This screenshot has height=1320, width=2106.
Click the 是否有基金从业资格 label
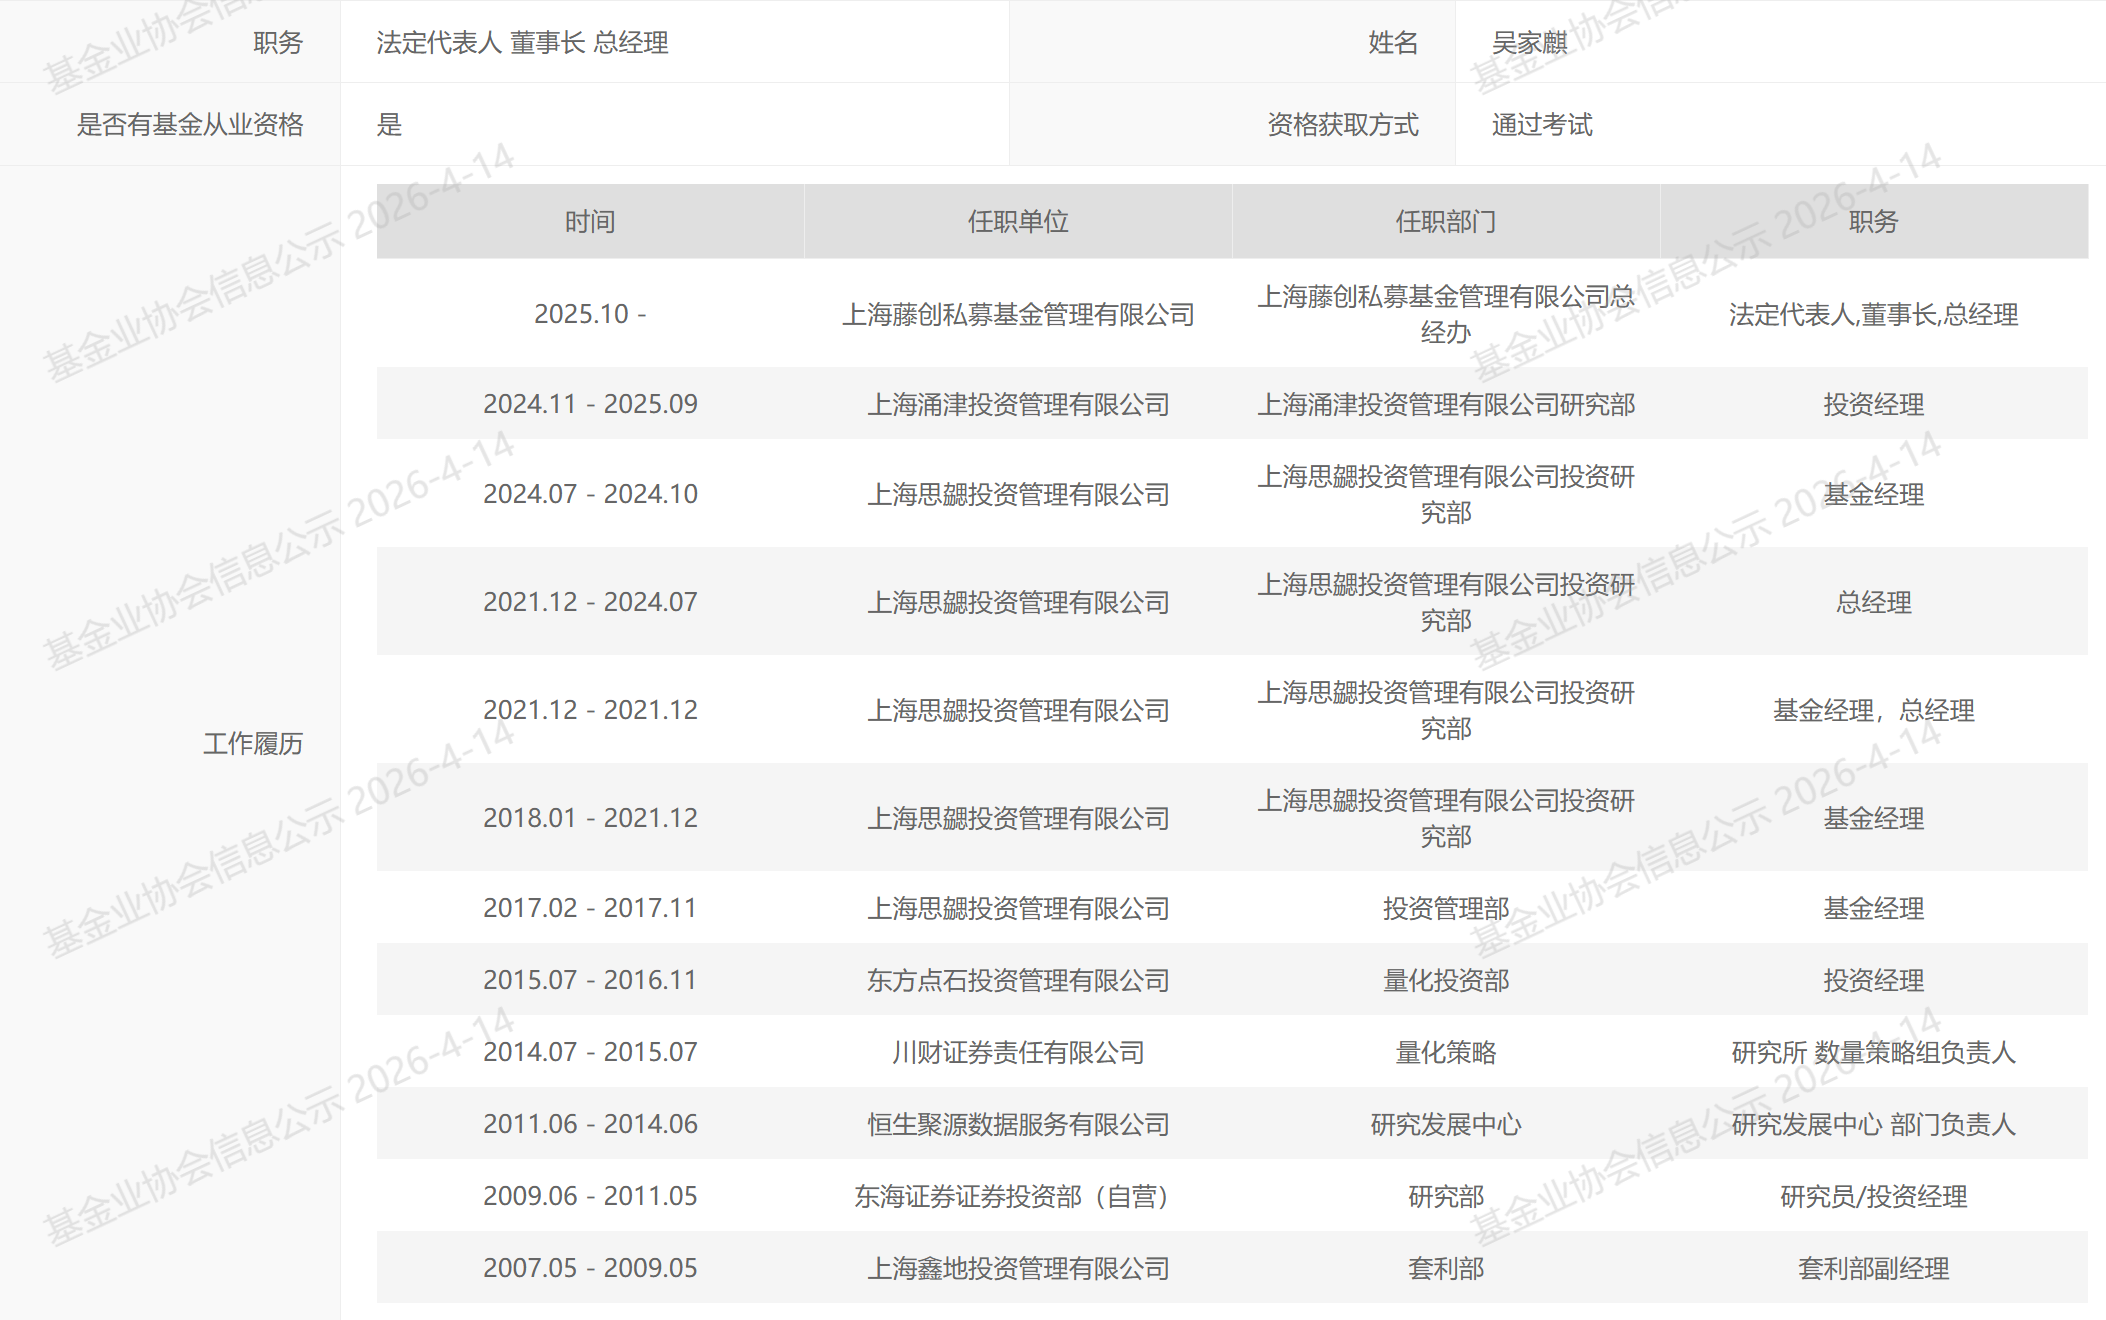[x=190, y=124]
